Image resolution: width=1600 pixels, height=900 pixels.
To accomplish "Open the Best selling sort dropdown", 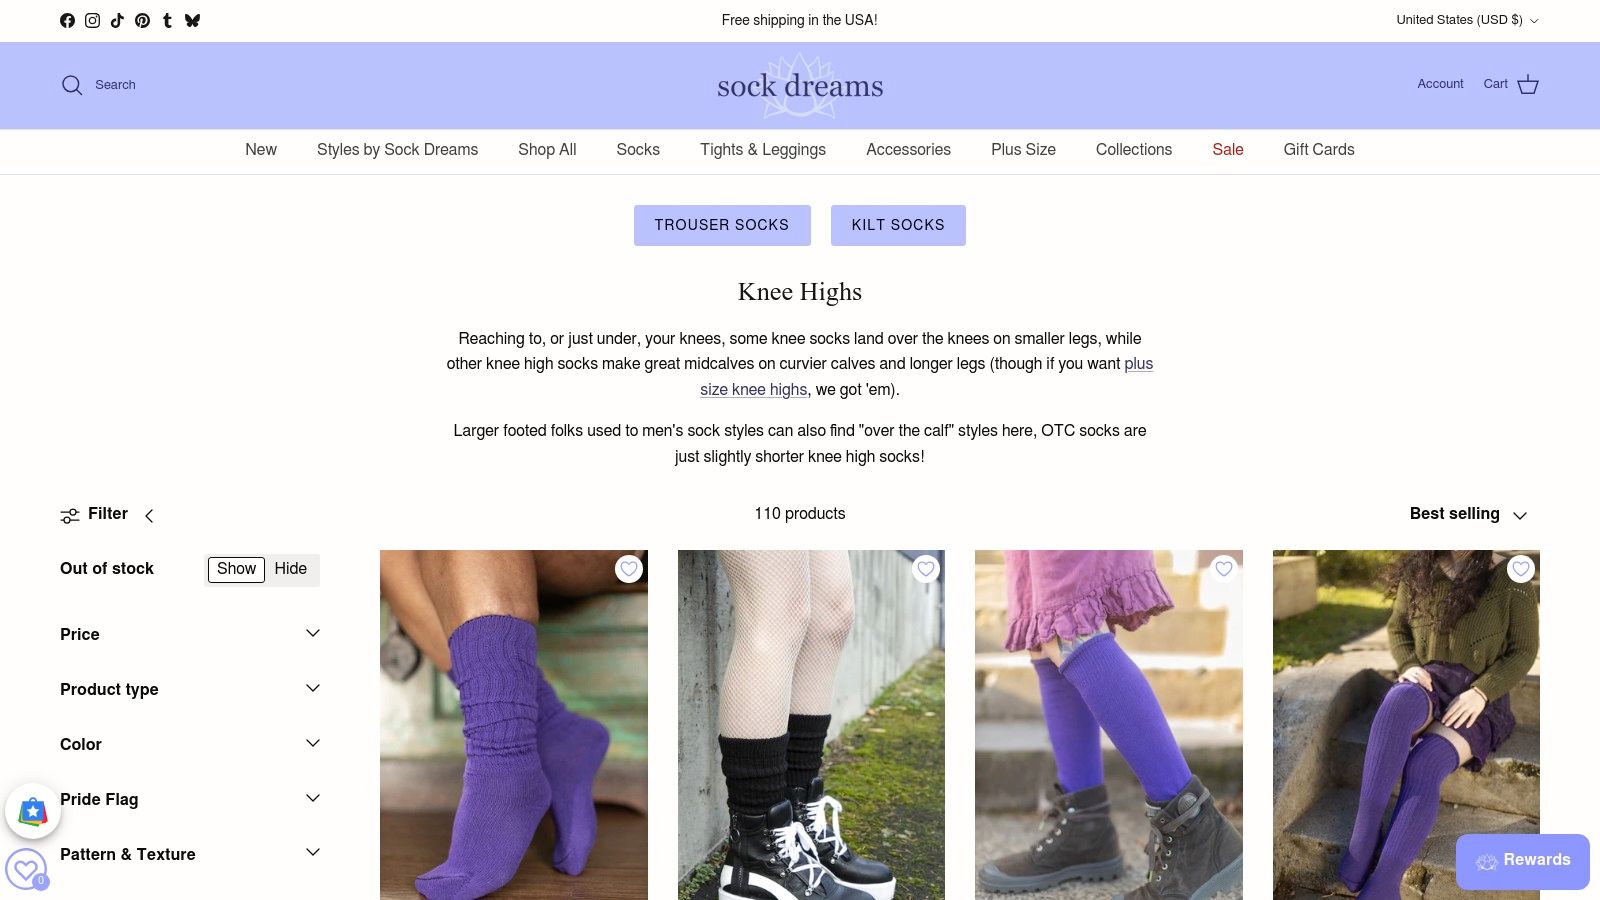I will (1469, 514).
